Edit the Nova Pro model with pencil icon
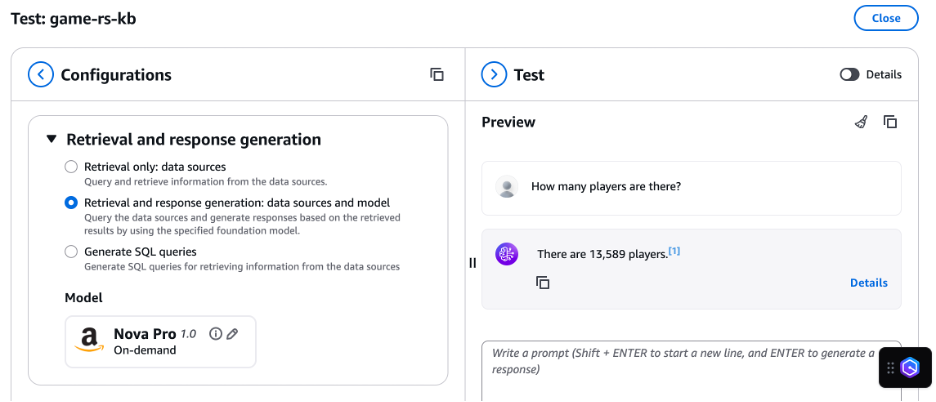Viewport: 936px width, 402px height. [x=232, y=333]
